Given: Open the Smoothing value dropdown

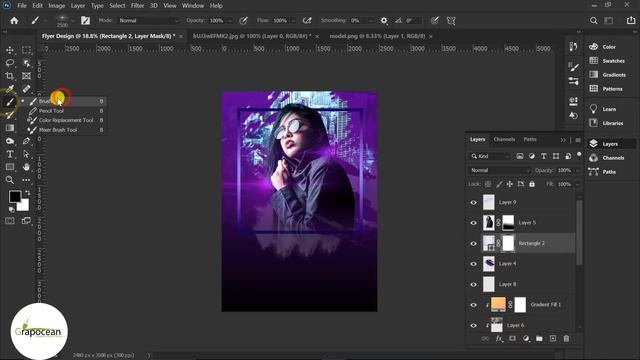Looking at the screenshot, I should point(371,20).
